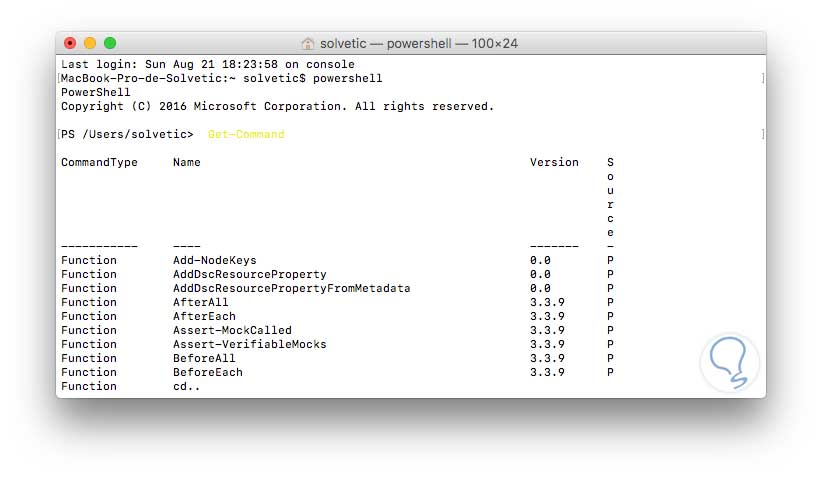Select the AddDscResourcePropertyFromMetadata entry
The image size is (822, 478).
(291, 288)
